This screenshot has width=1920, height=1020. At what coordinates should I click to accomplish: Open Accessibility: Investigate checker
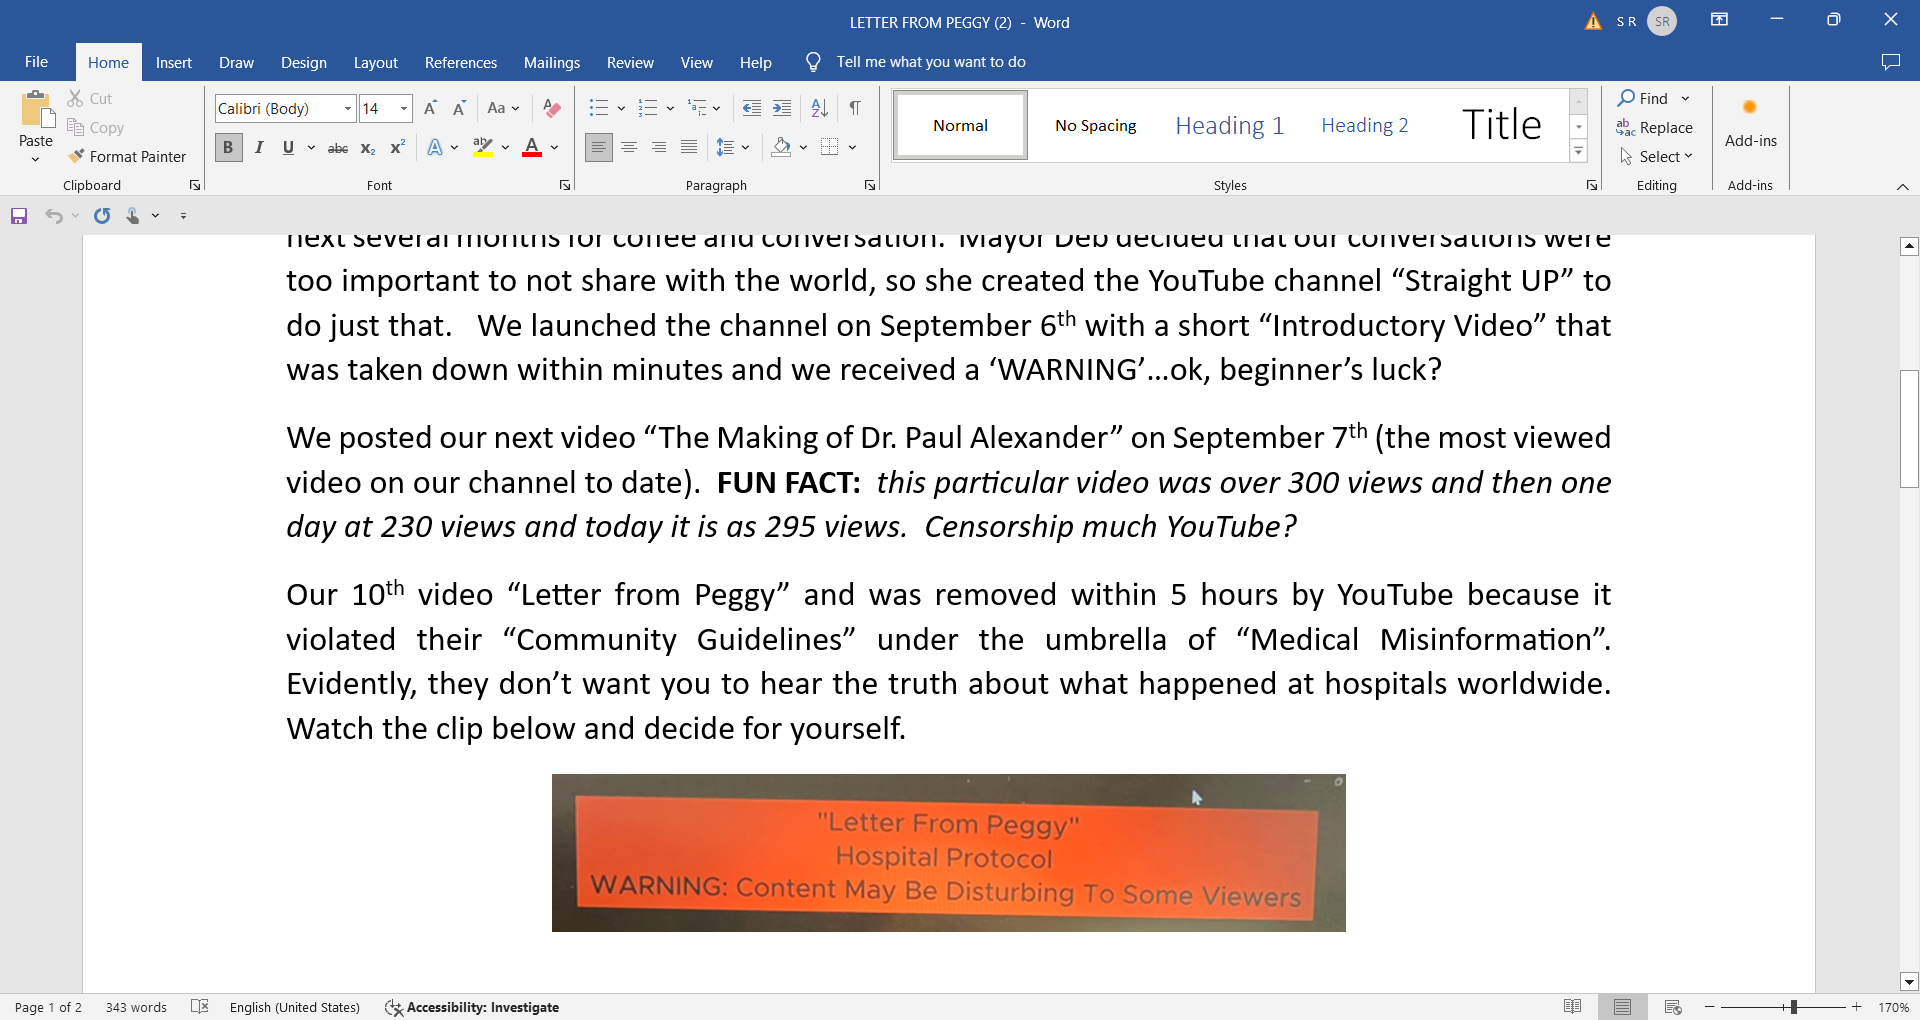(x=472, y=1007)
